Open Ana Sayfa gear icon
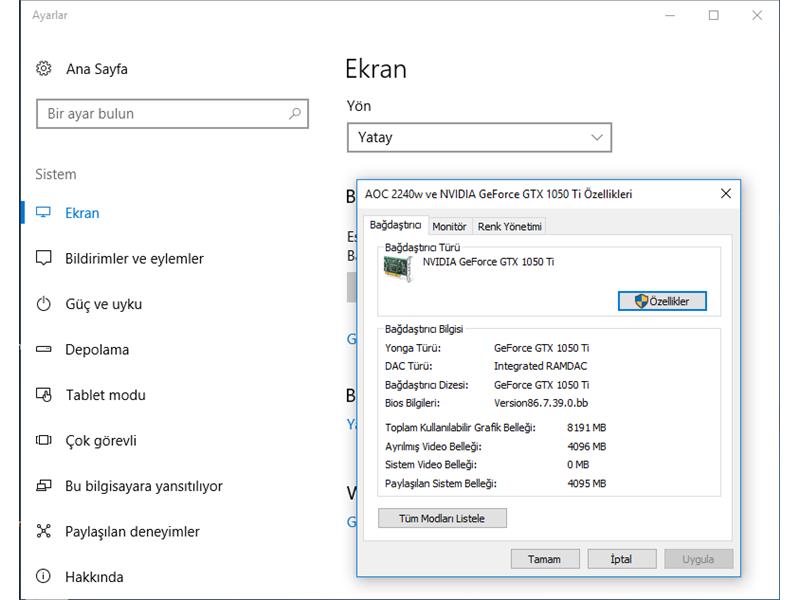The width and height of the screenshot is (800, 600). [x=43, y=68]
